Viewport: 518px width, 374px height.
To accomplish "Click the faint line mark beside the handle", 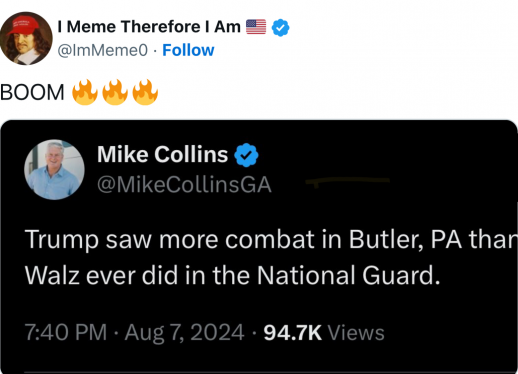I will (347, 181).
